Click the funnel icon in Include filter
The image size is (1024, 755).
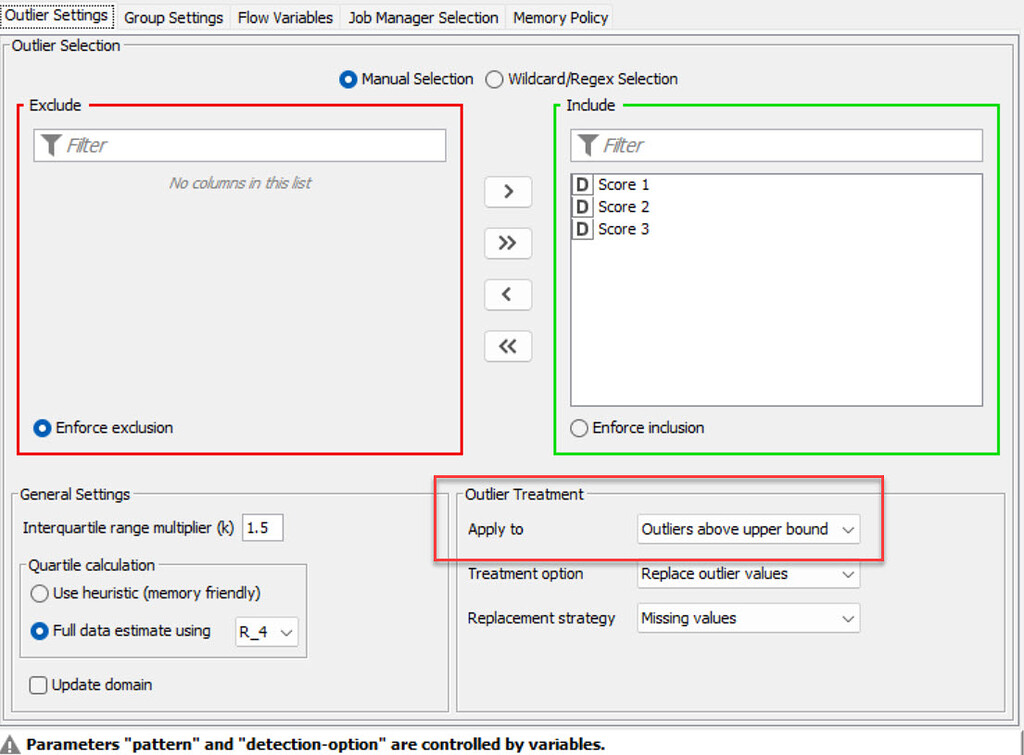(x=588, y=145)
